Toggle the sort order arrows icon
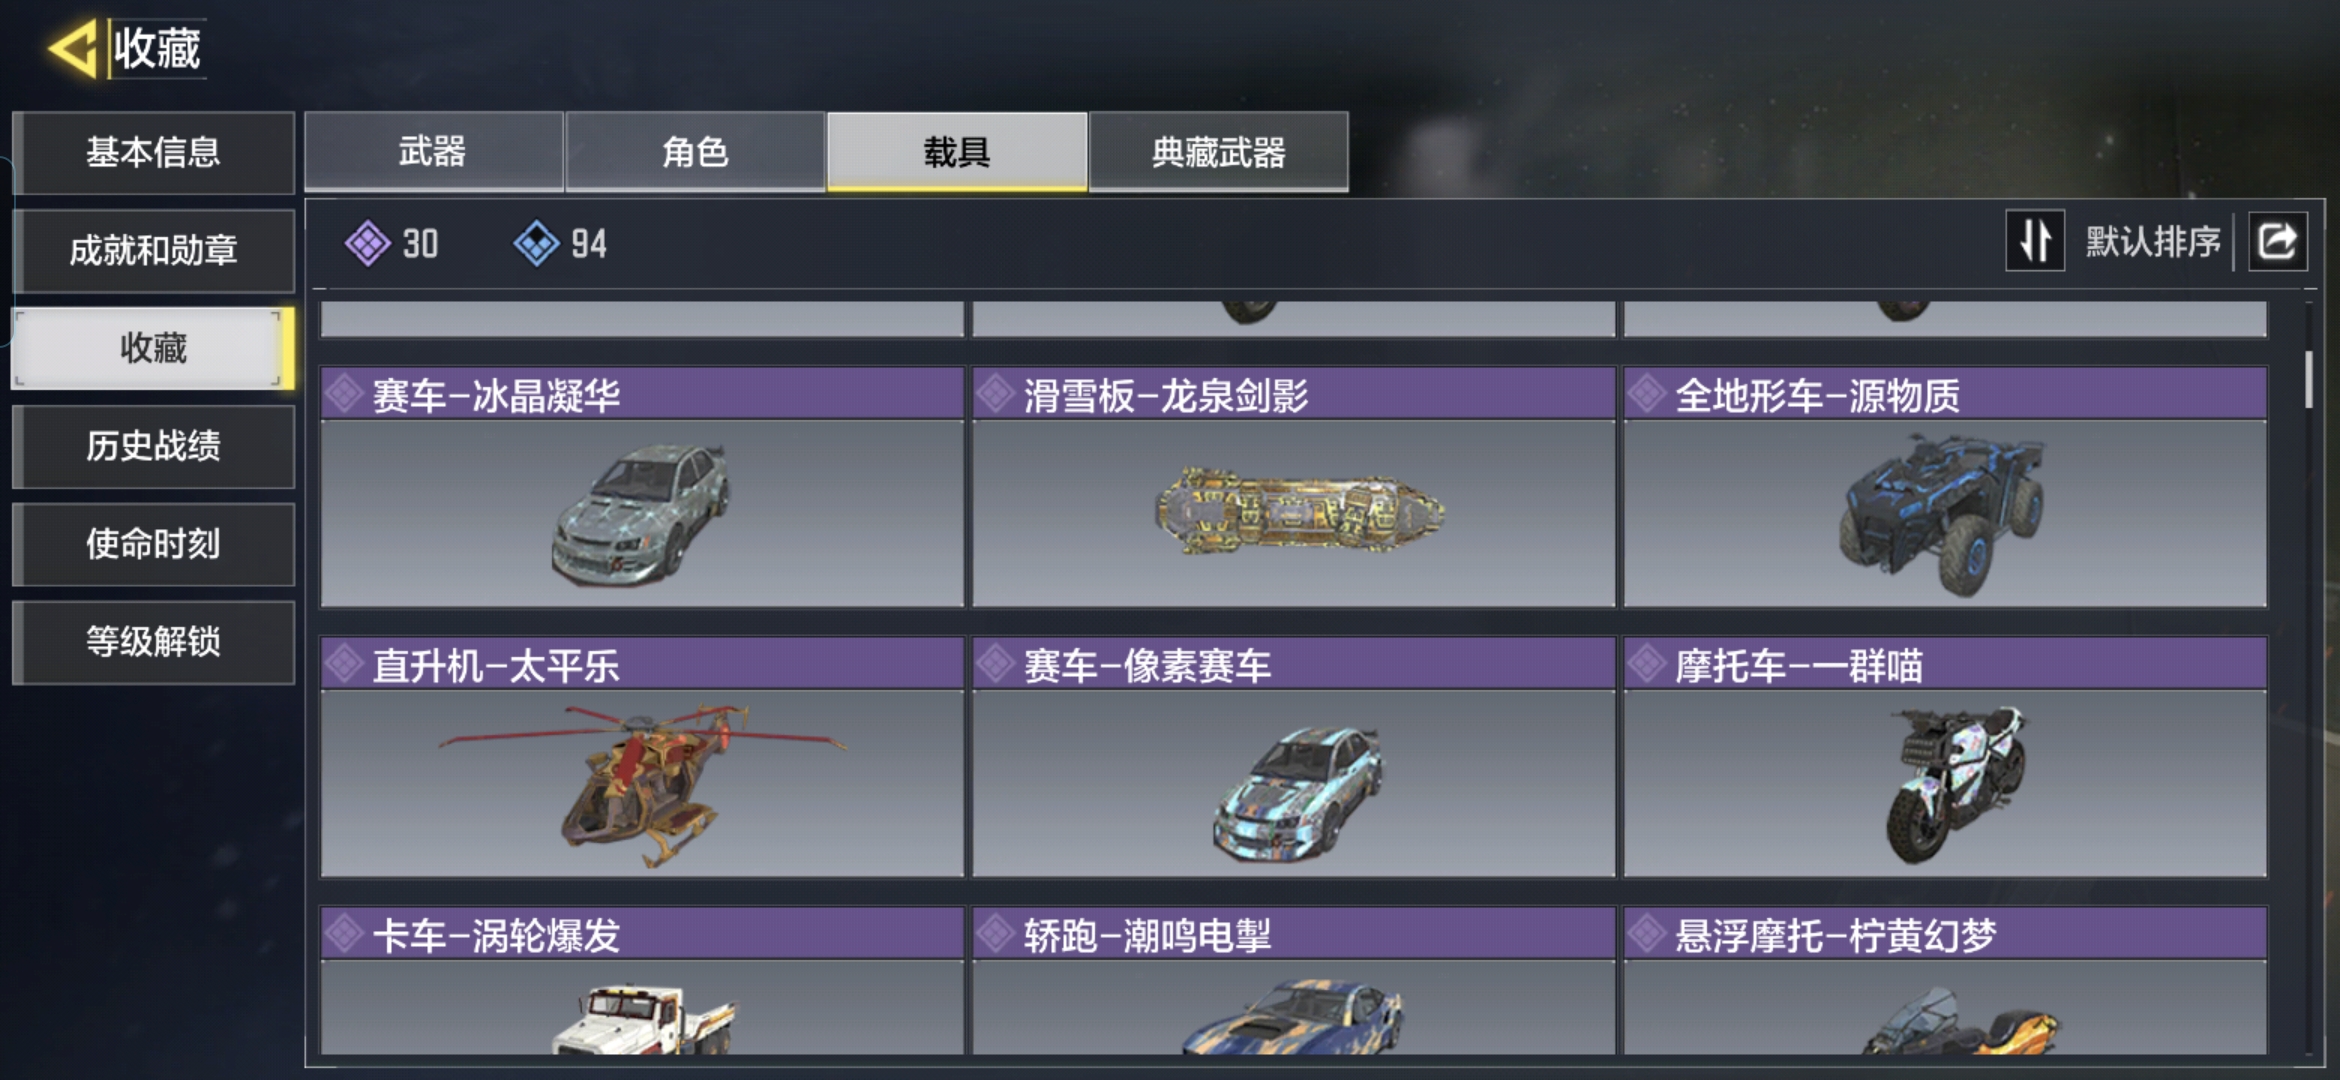The width and height of the screenshot is (2340, 1080). point(2035,241)
